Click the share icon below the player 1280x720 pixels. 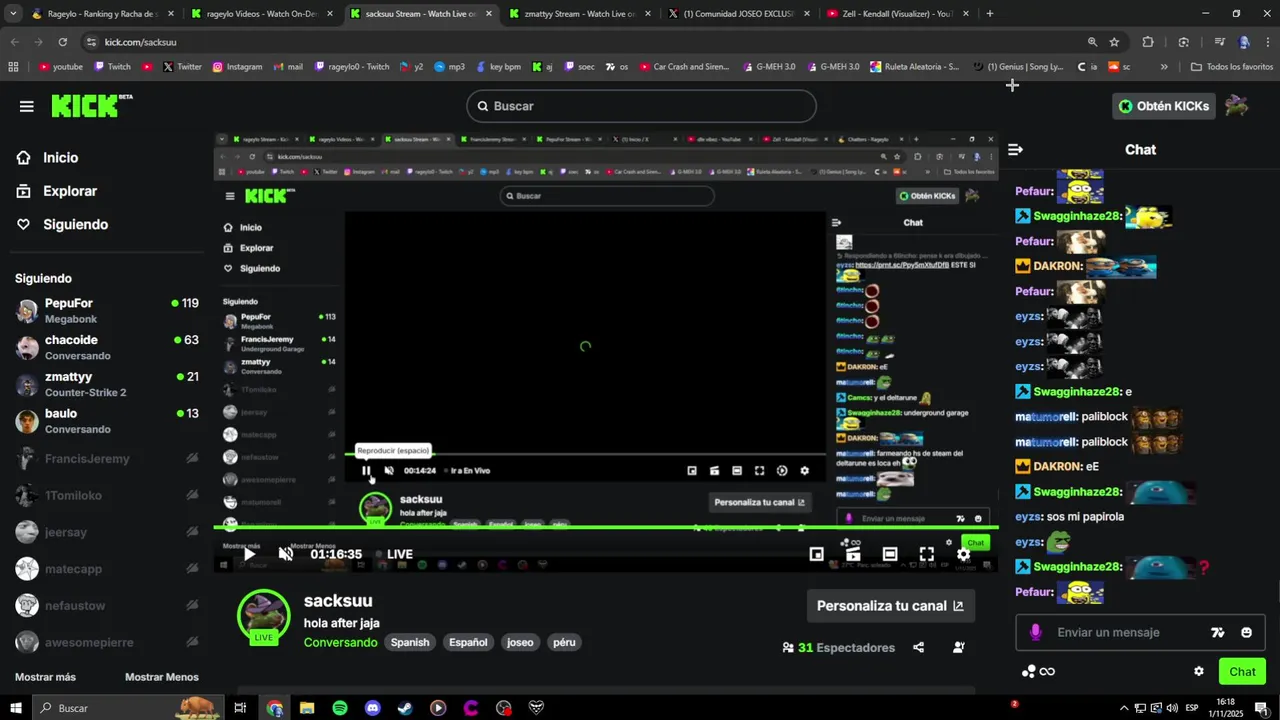(918, 648)
